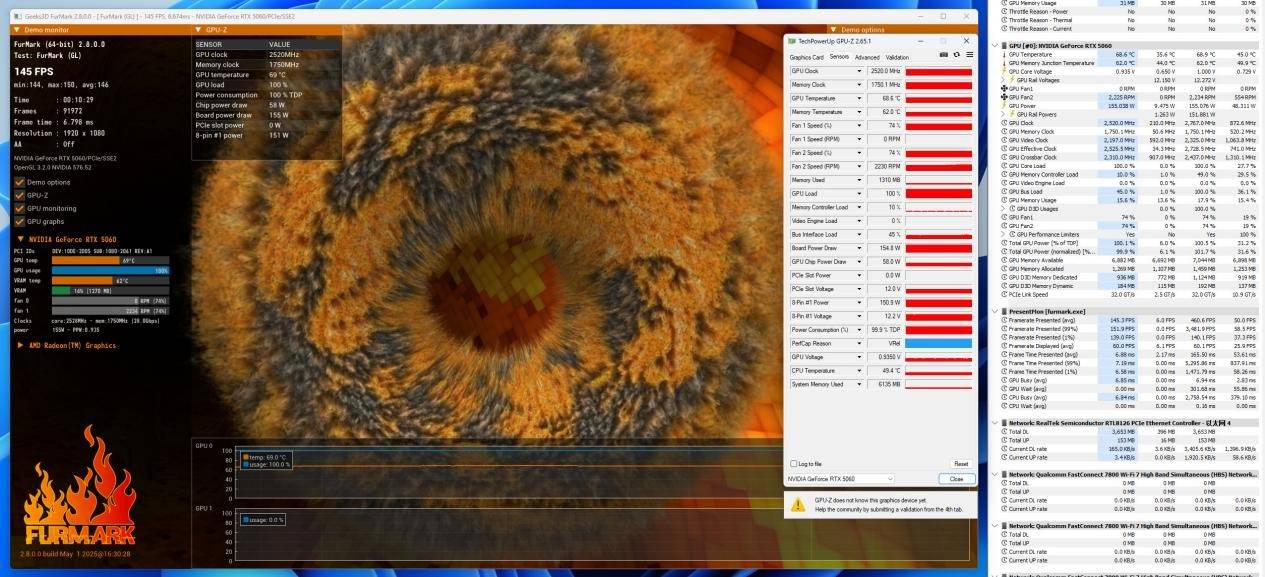The height and width of the screenshot is (577, 1265).
Task: Click the GPU-Z refresh icon
Action: (956, 55)
